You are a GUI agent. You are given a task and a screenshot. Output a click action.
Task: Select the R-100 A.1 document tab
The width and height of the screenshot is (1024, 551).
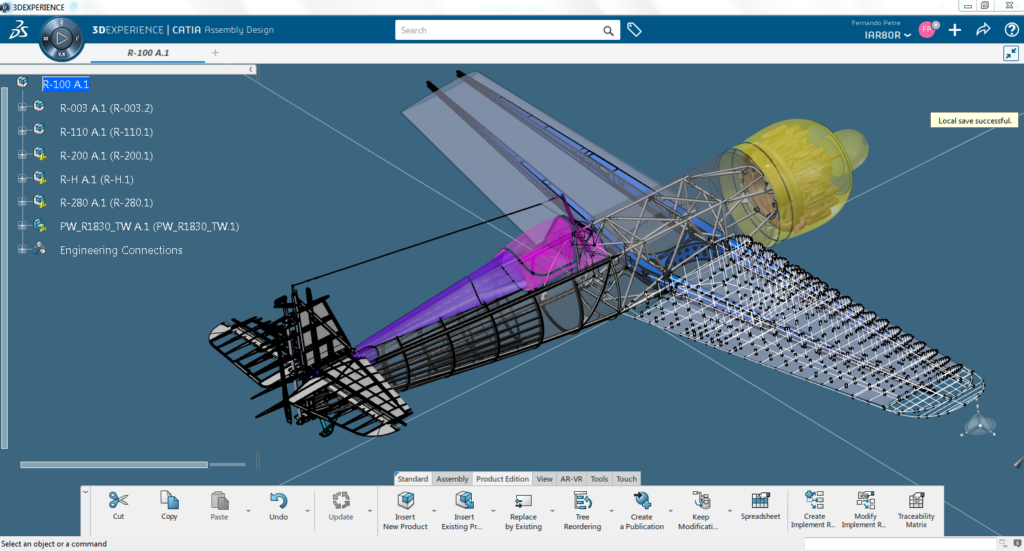pos(148,53)
